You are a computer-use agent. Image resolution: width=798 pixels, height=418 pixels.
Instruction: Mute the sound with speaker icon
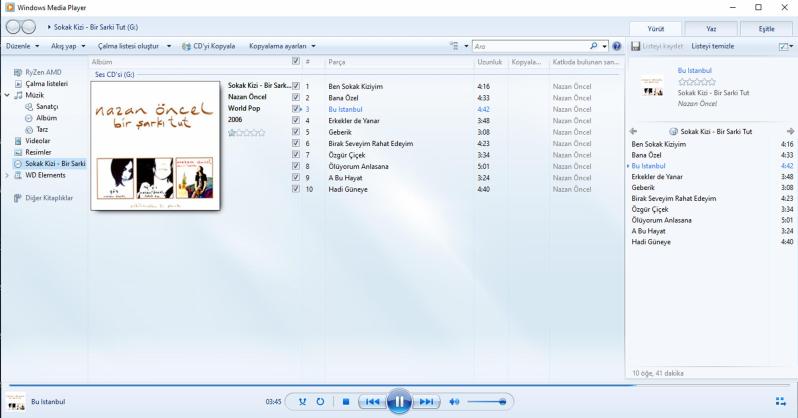pyautogui.click(x=454, y=402)
